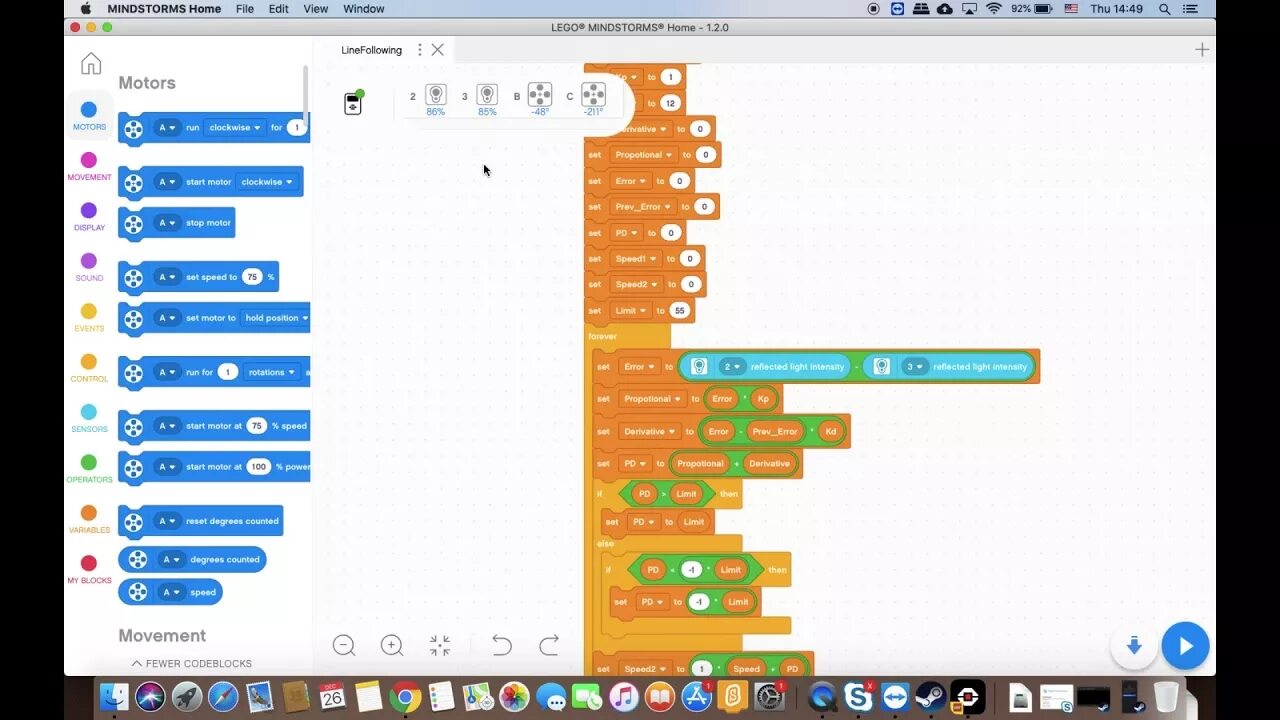
Task: Click port 3 color sensor reading
Action: 487,100
